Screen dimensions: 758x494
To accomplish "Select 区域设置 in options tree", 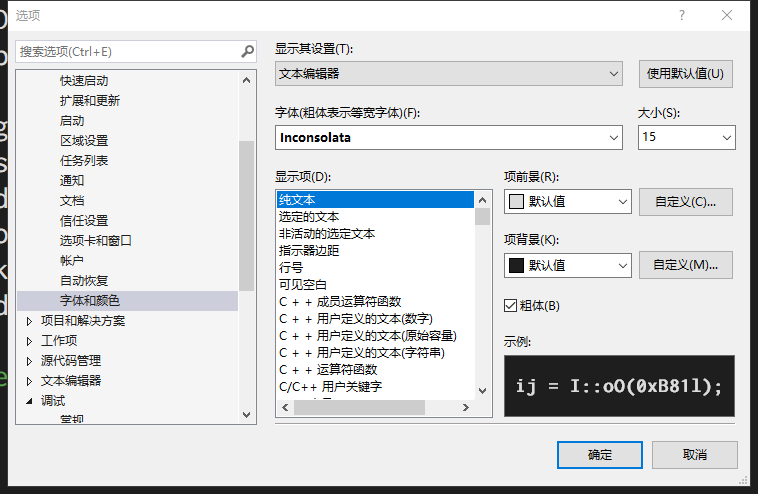I will (x=84, y=141).
